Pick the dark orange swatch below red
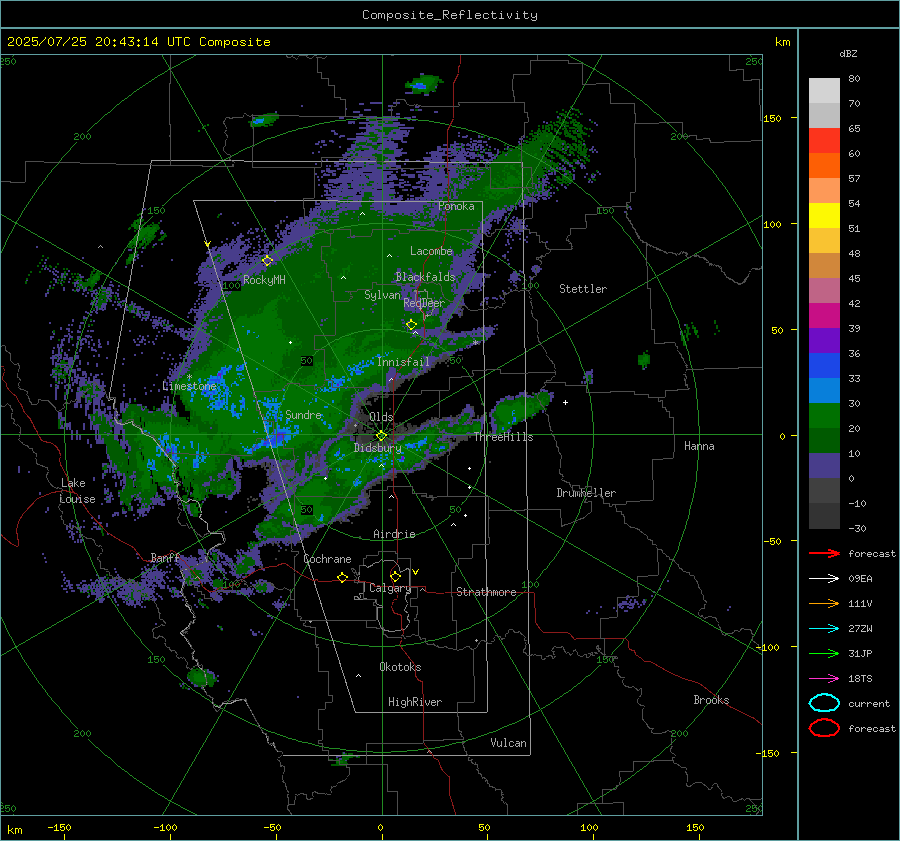The height and width of the screenshot is (841, 900). pos(824,166)
